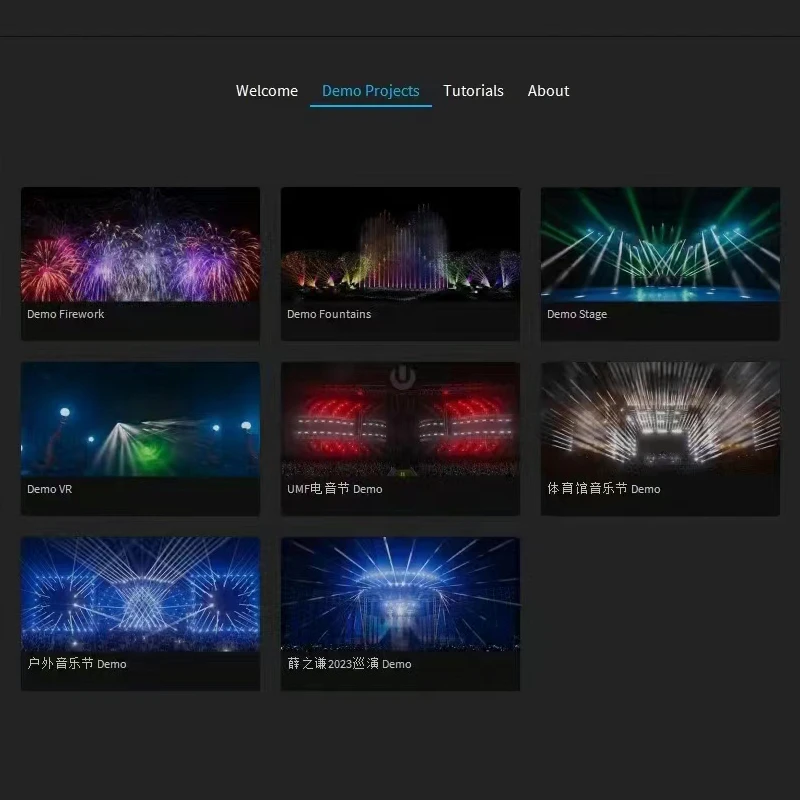The image size is (800, 800).
Task: Click the 'Demo VR' caption text
Action: 49,489
